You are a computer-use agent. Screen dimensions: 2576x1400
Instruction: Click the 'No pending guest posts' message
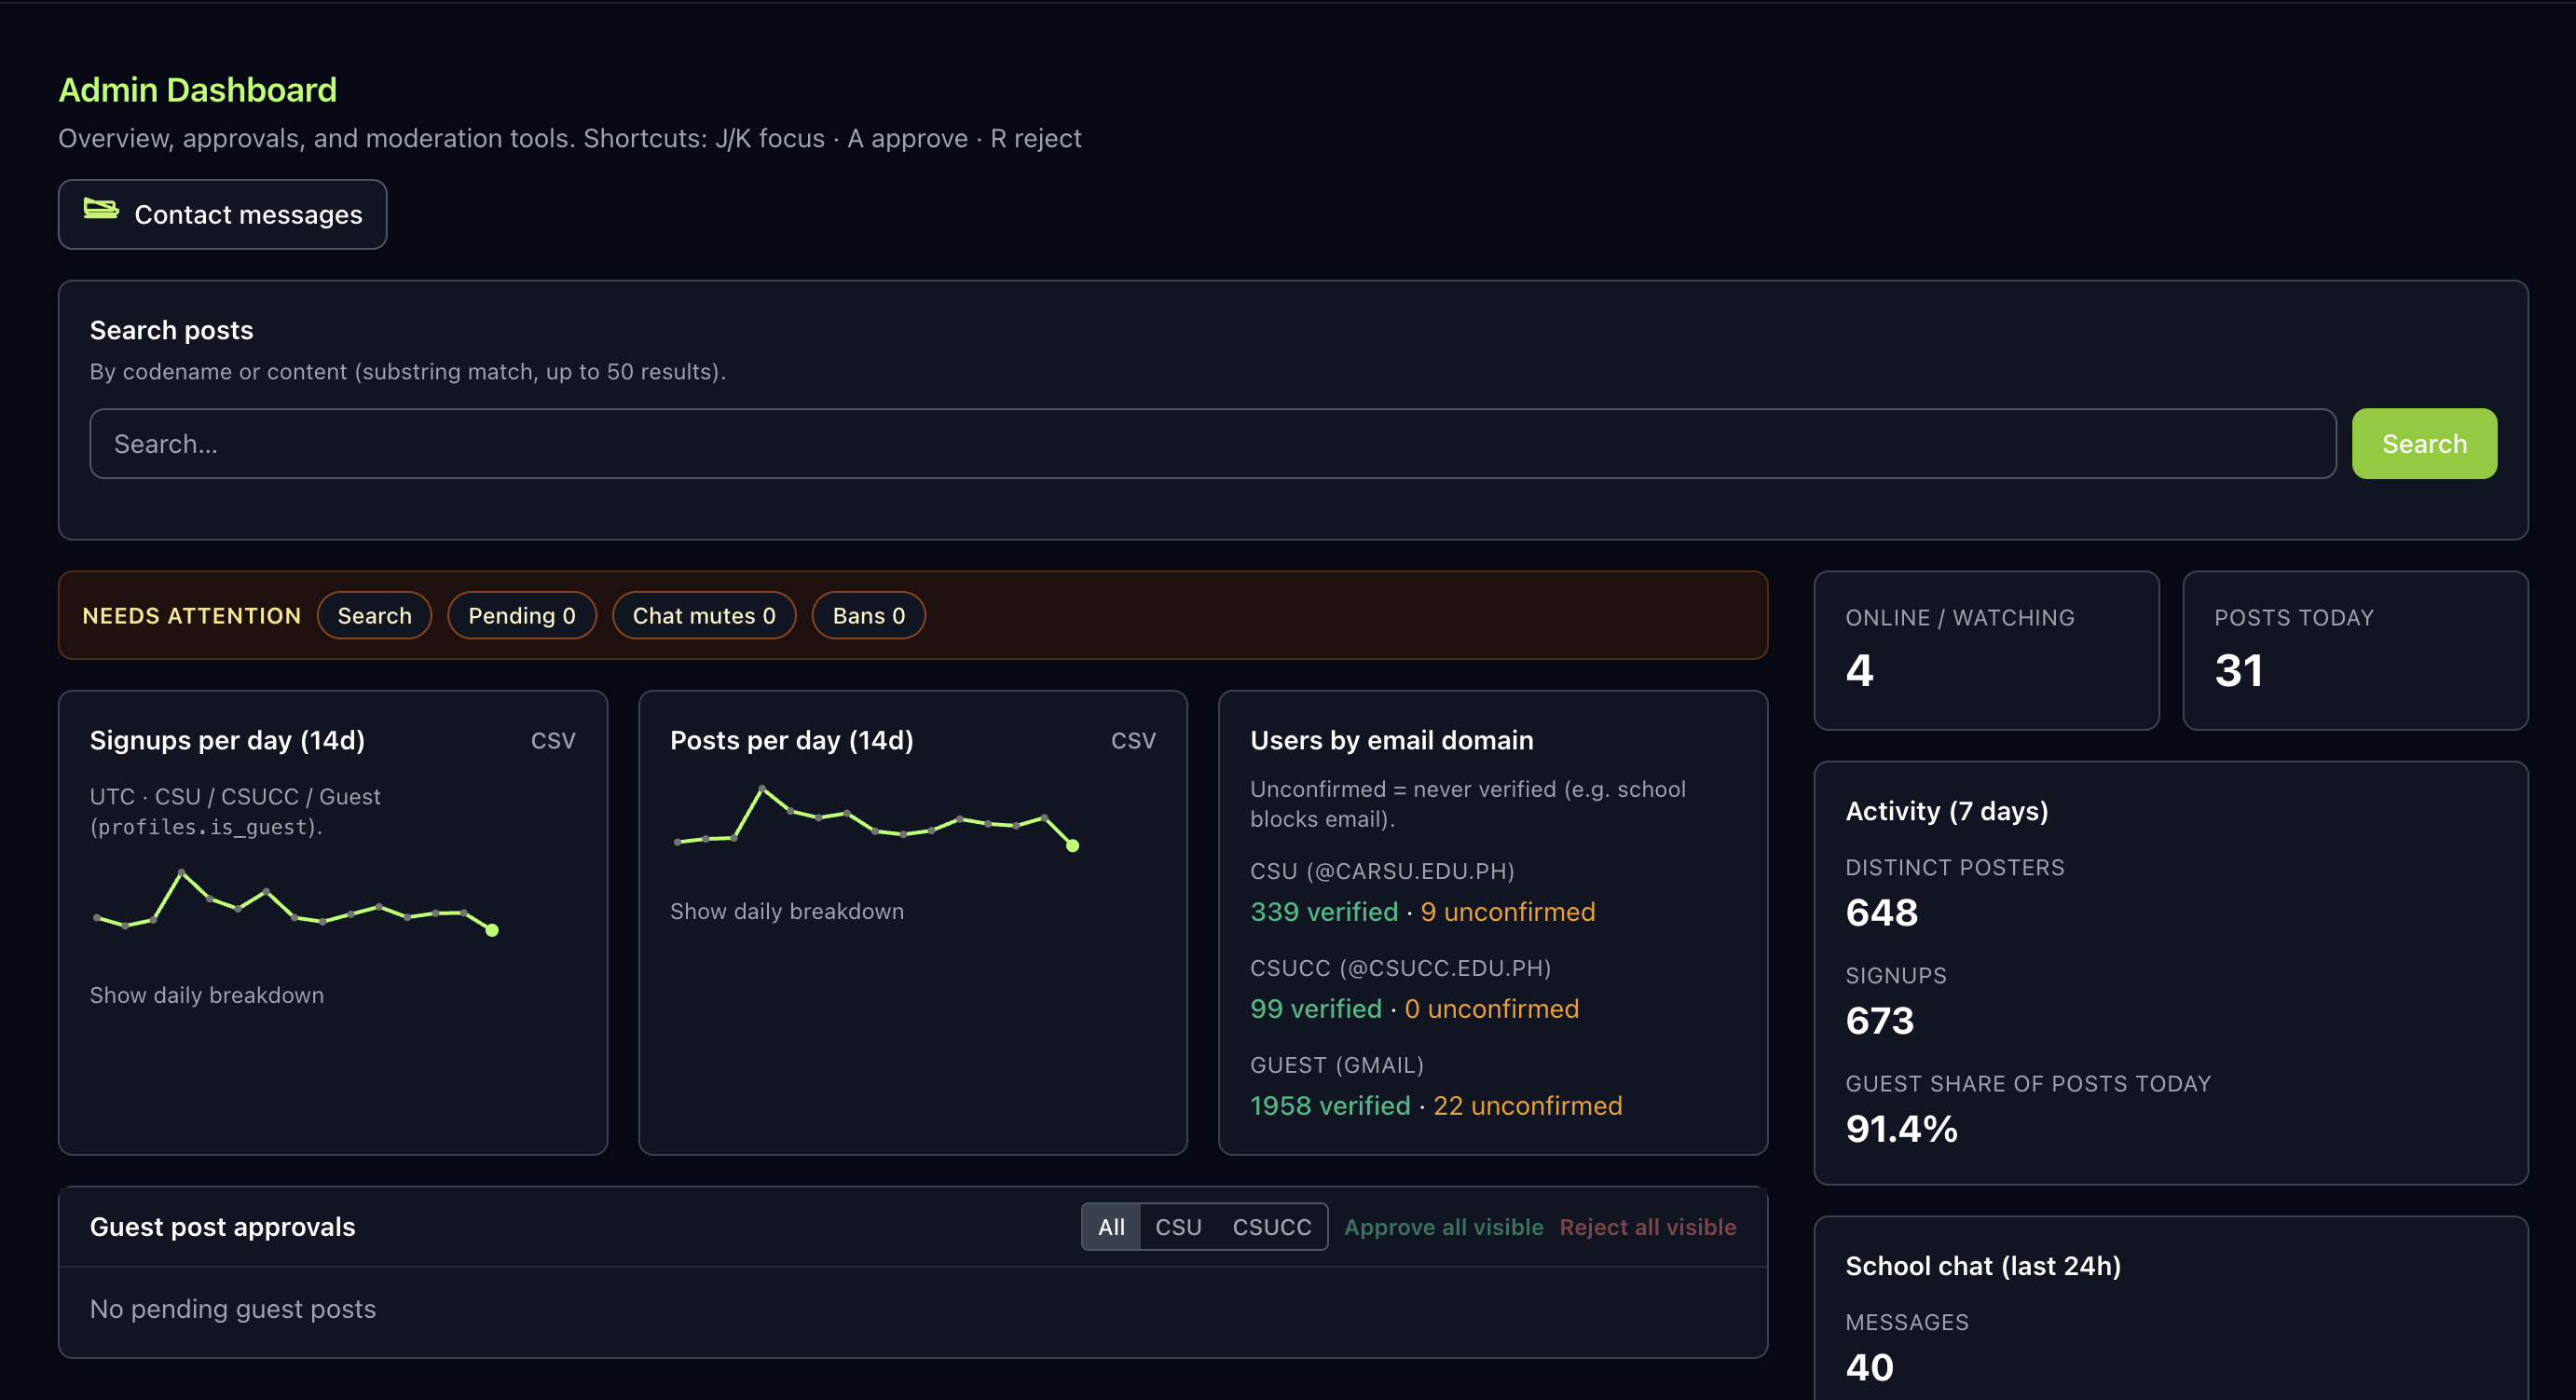click(233, 1308)
